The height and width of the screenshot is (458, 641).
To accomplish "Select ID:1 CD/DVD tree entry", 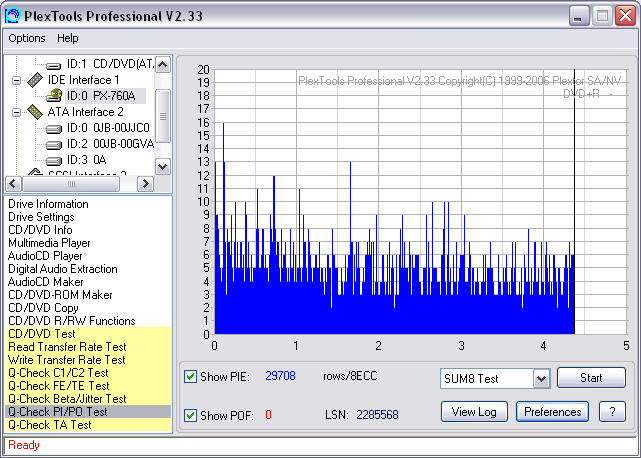I will tap(110, 64).
